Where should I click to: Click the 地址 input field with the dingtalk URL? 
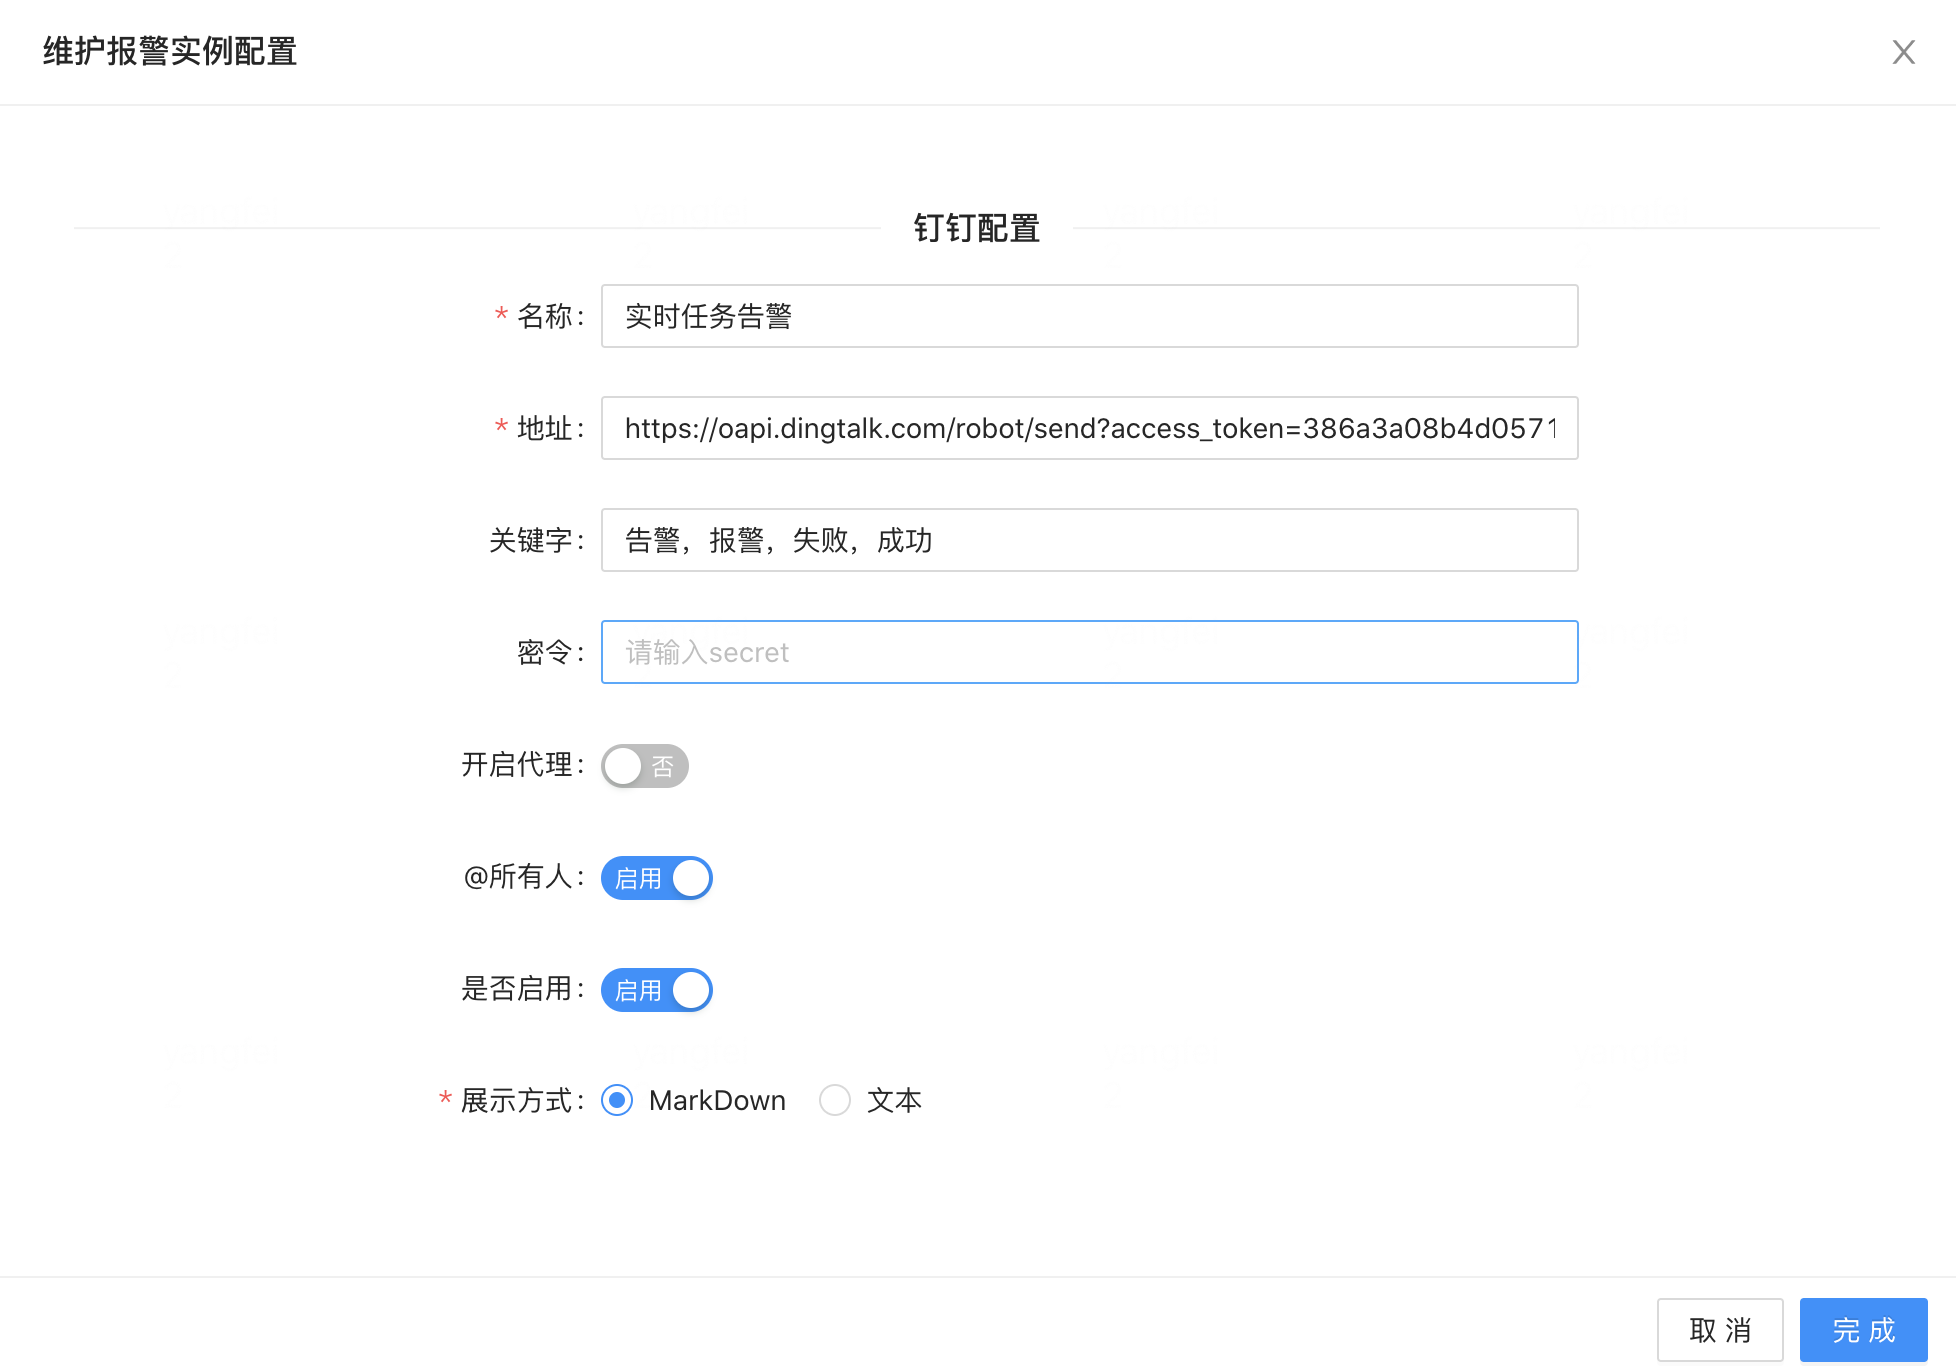(1089, 428)
